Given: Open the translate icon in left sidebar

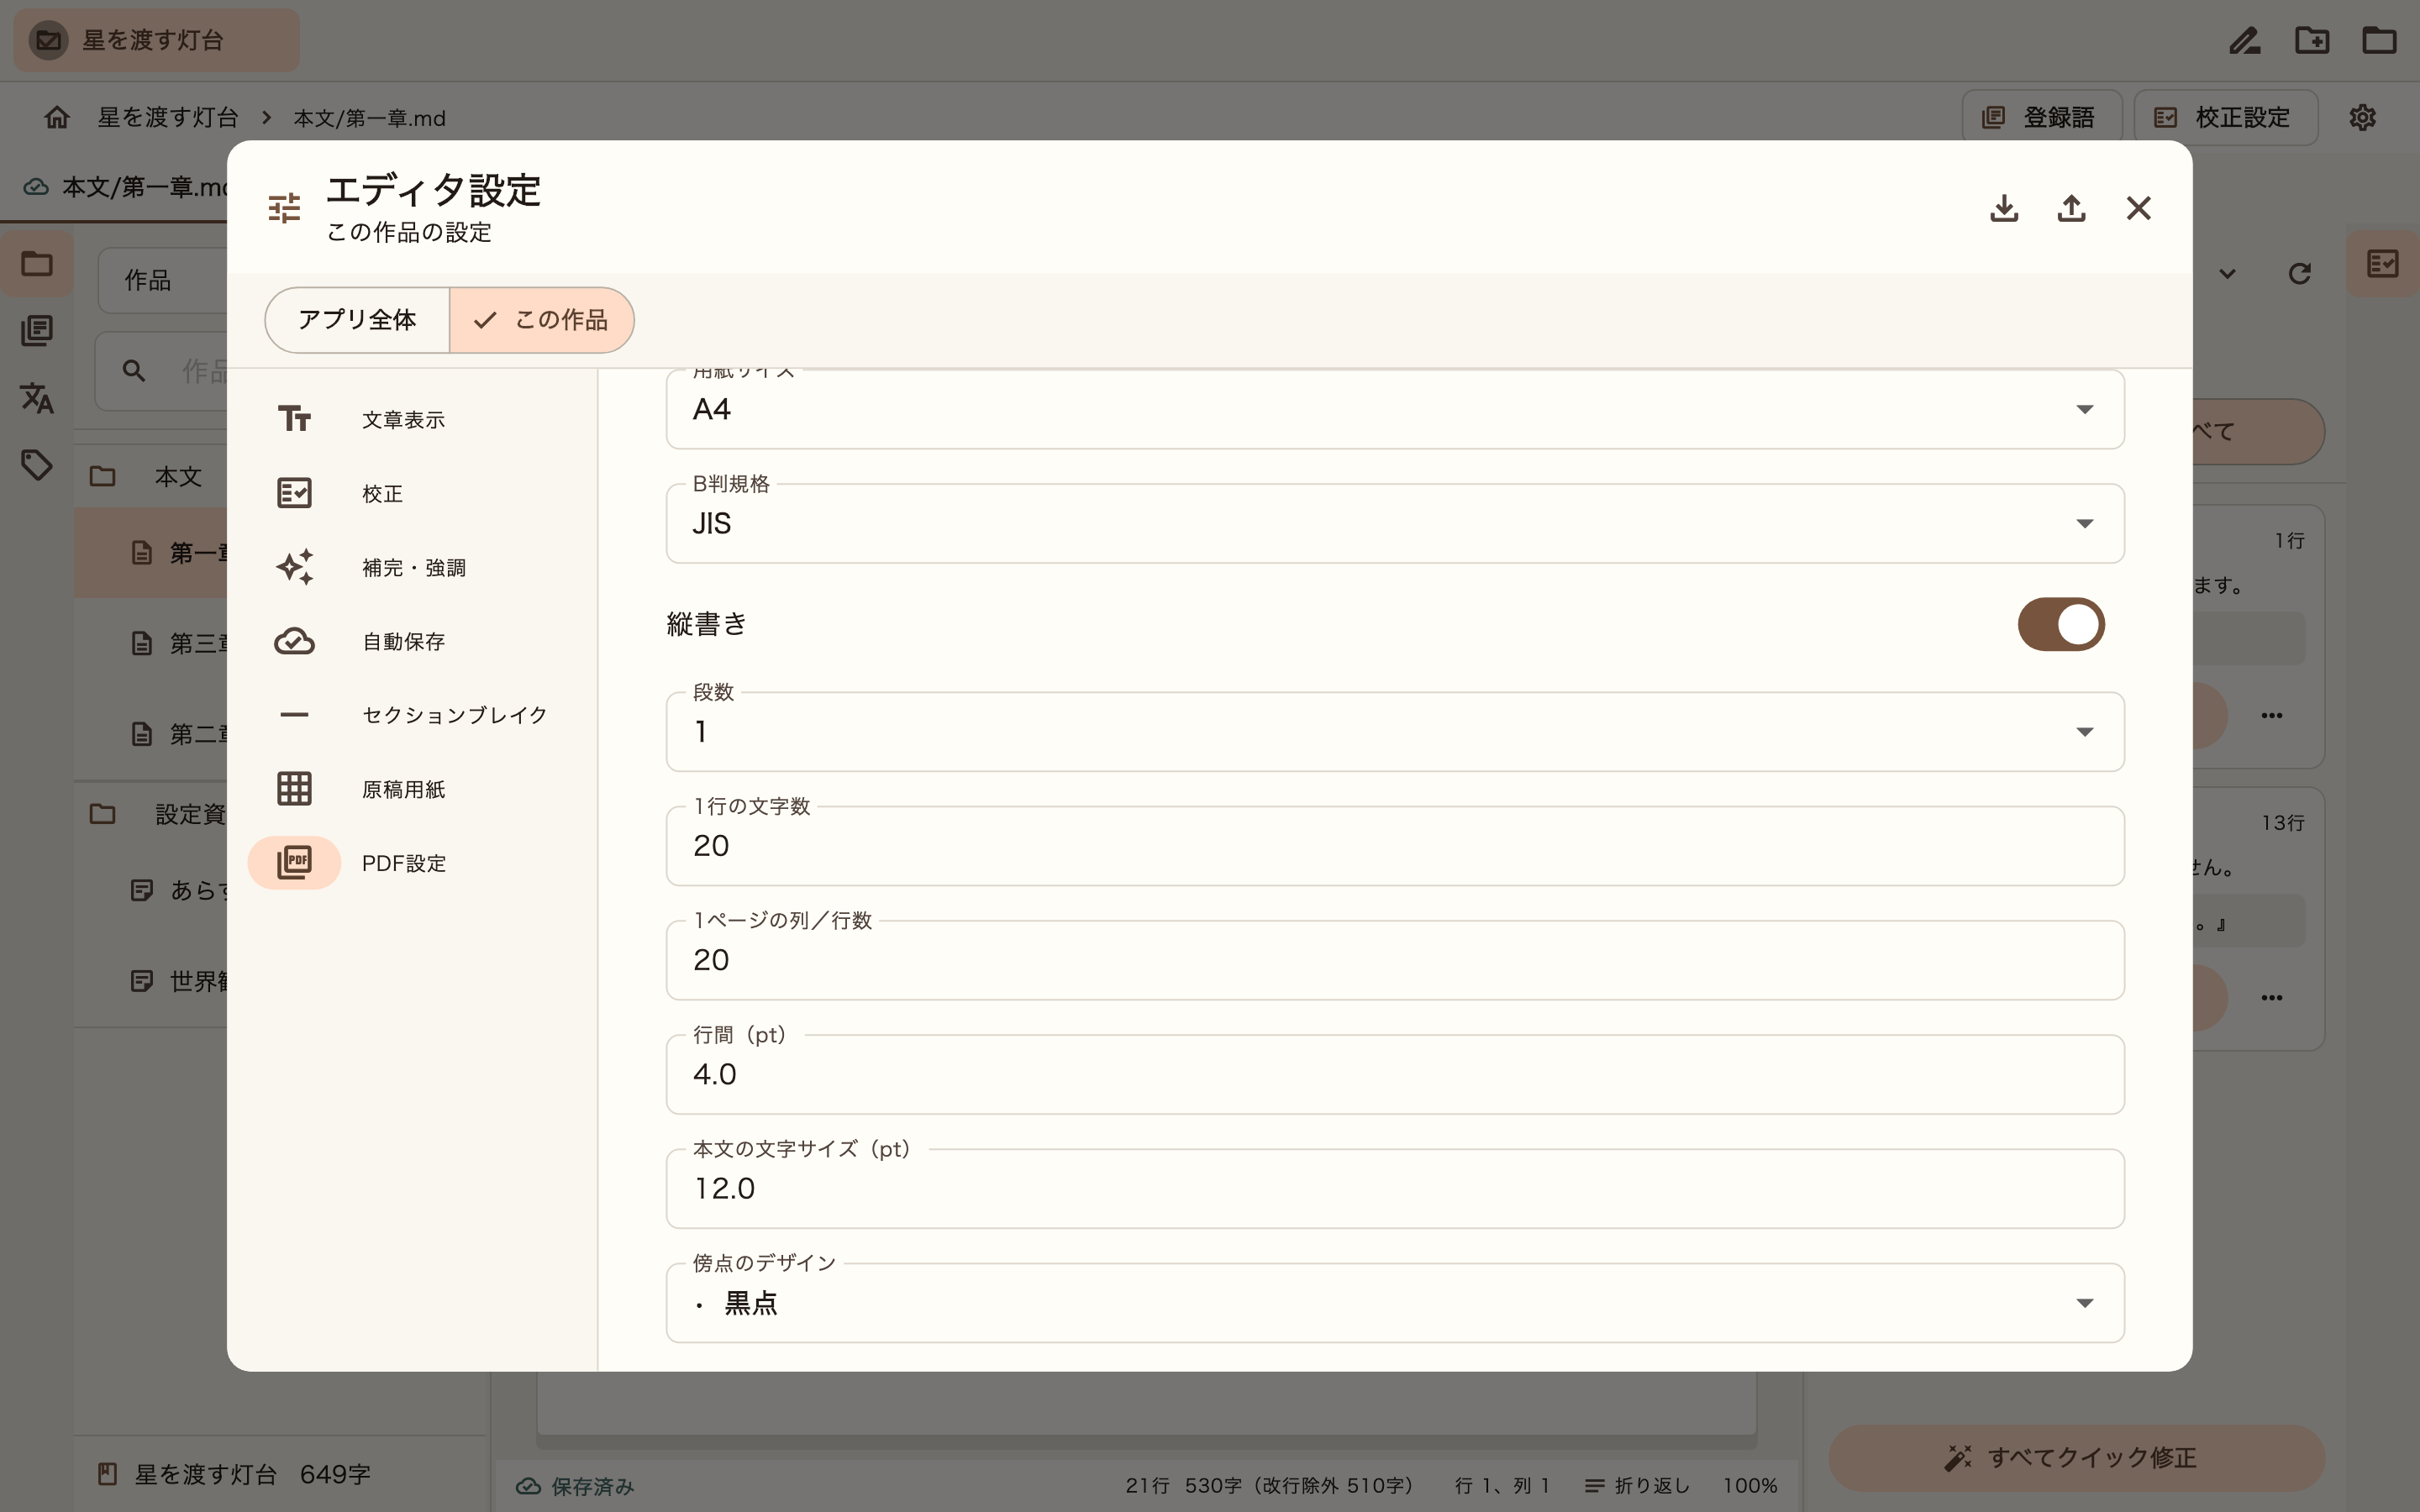Looking at the screenshot, I should click(x=37, y=398).
